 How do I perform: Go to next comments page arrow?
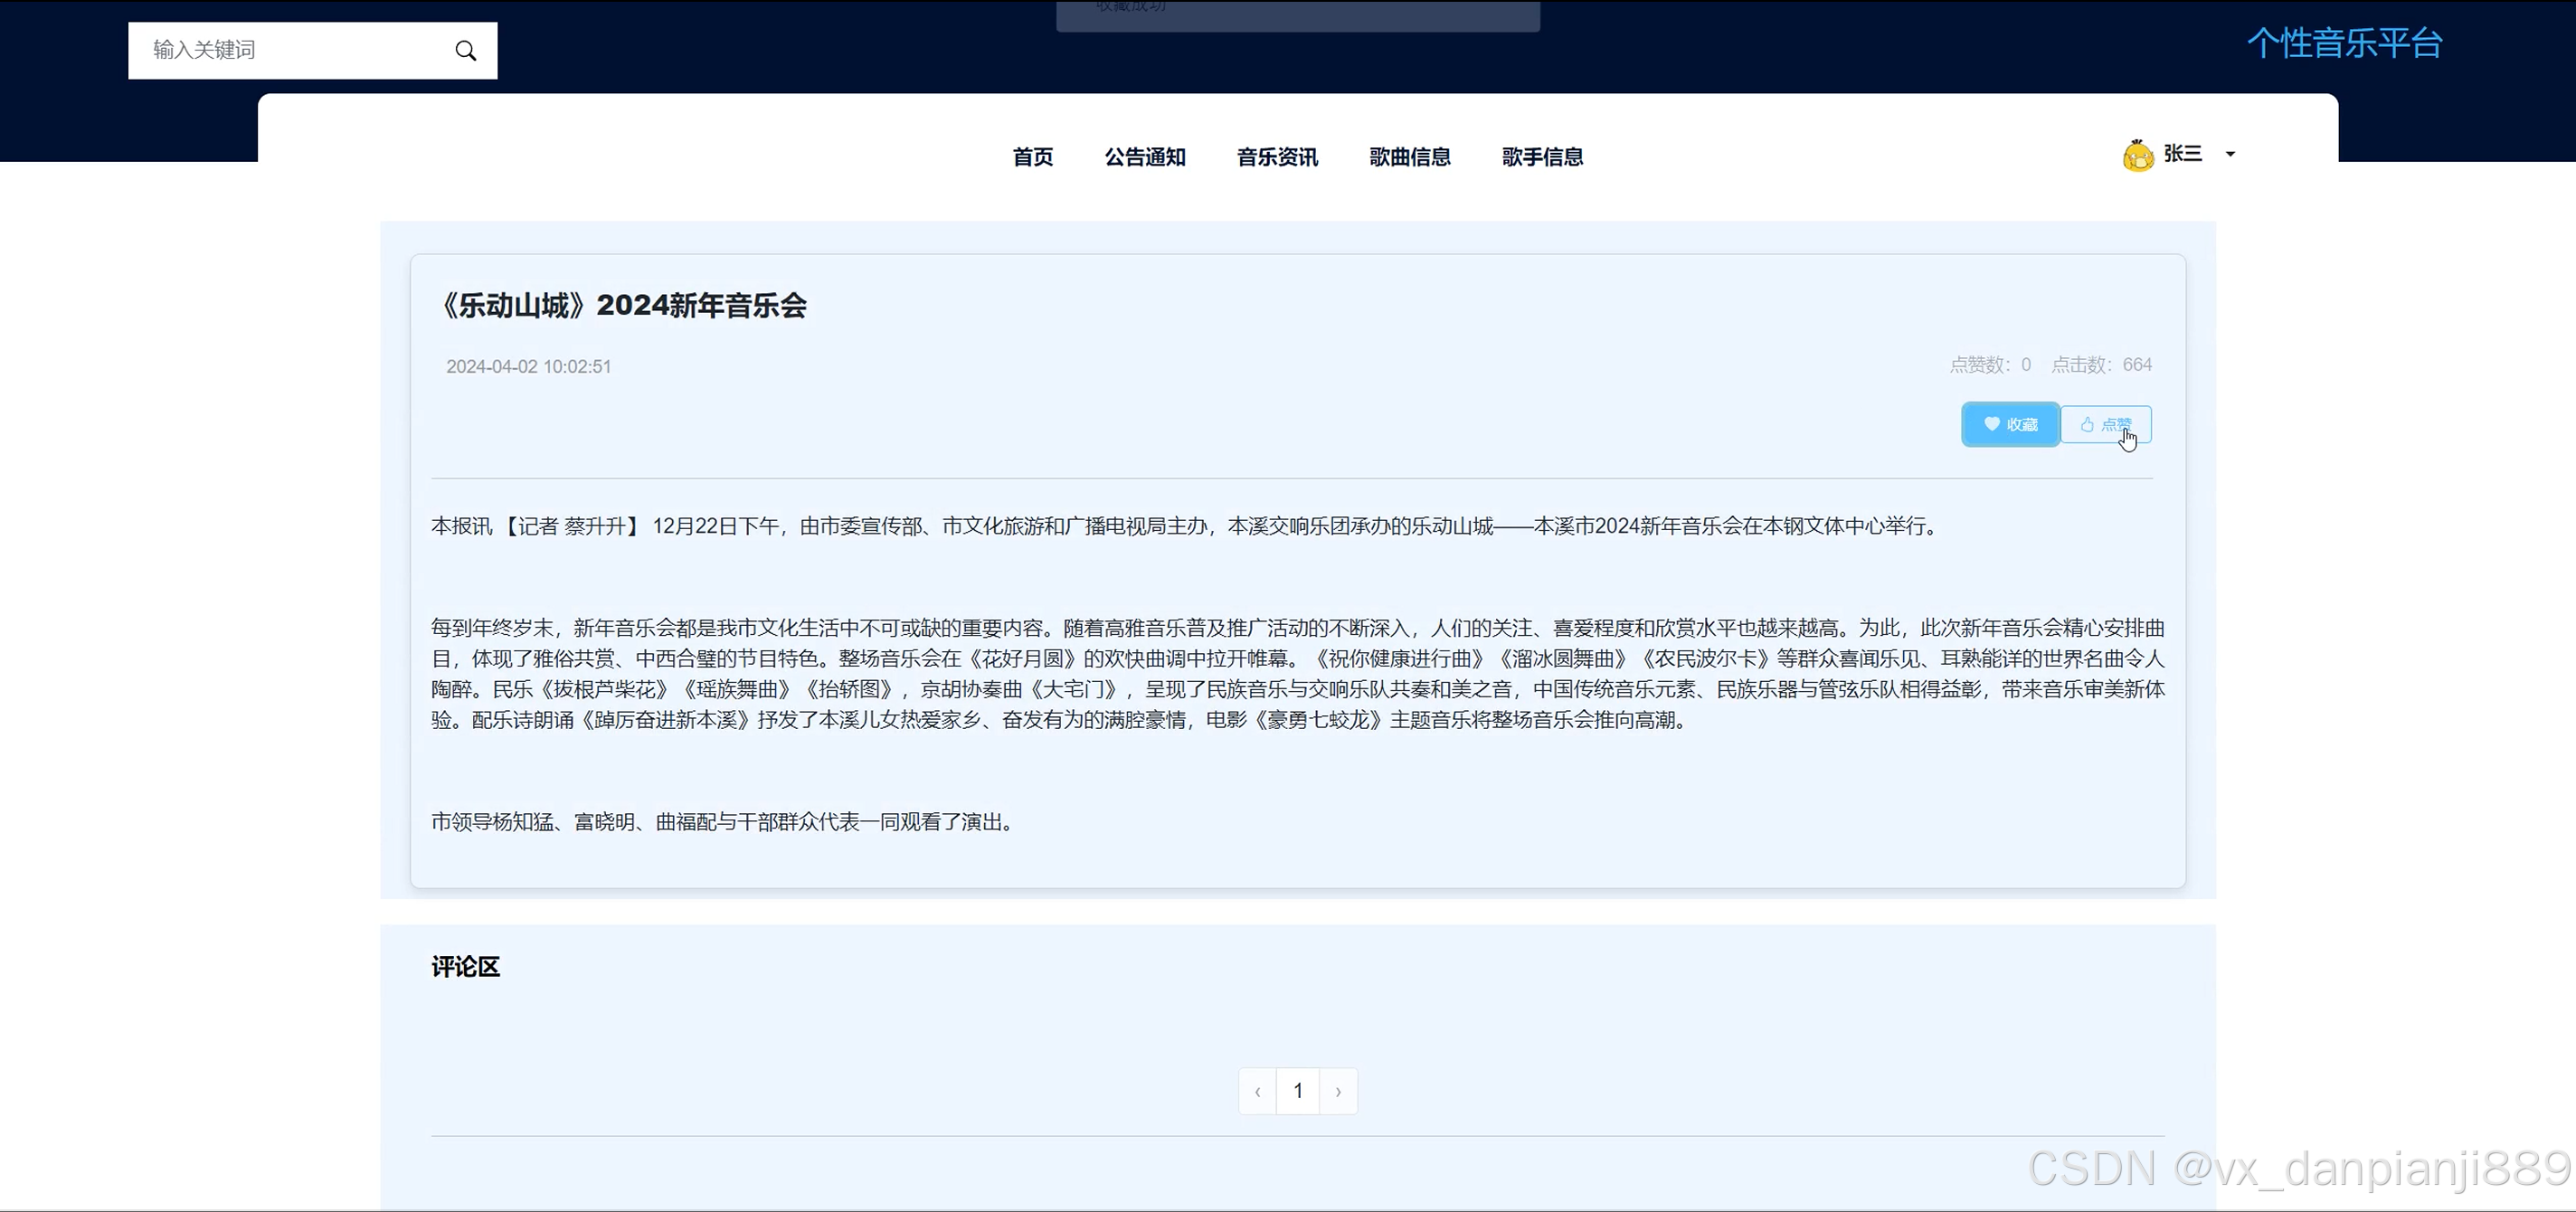click(1338, 1091)
